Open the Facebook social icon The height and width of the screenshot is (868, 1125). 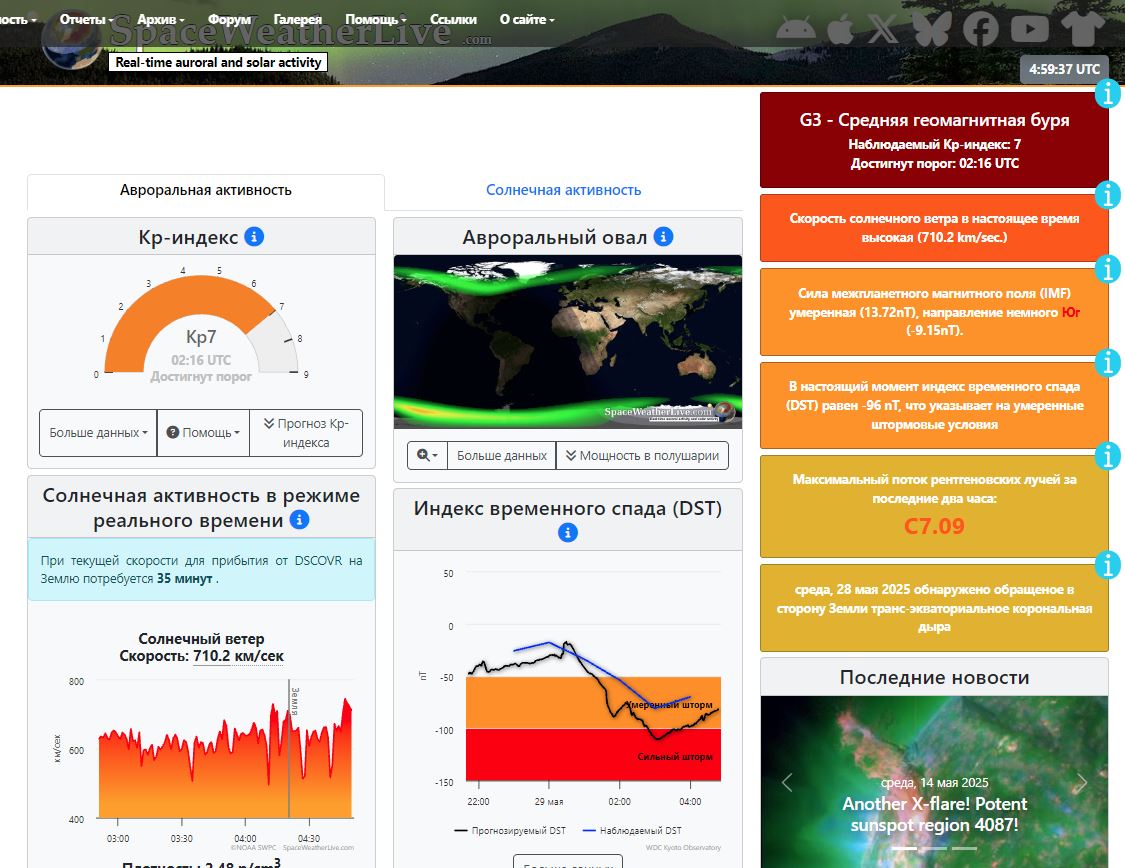981,29
